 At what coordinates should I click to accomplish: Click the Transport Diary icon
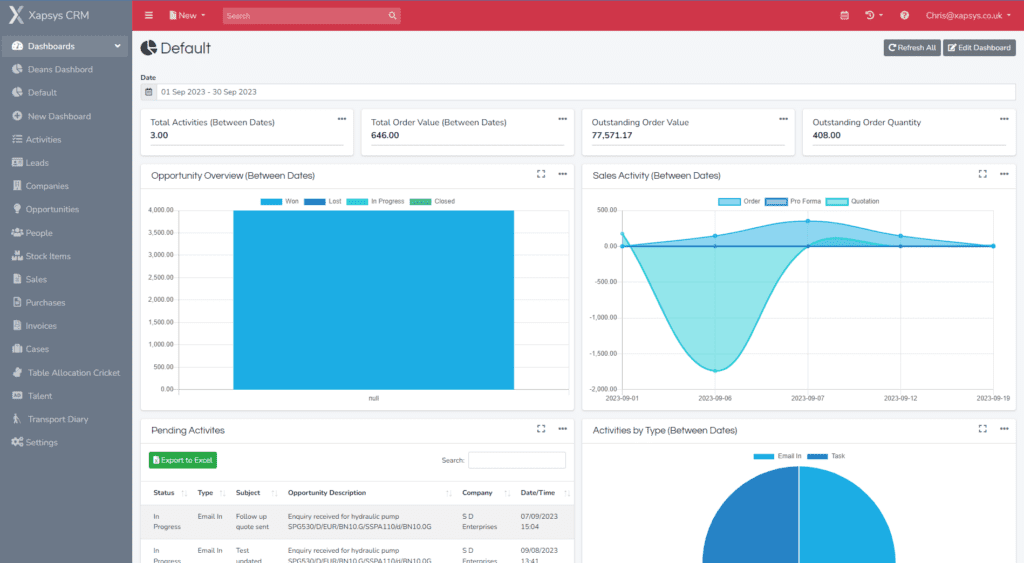pos(17,419)
